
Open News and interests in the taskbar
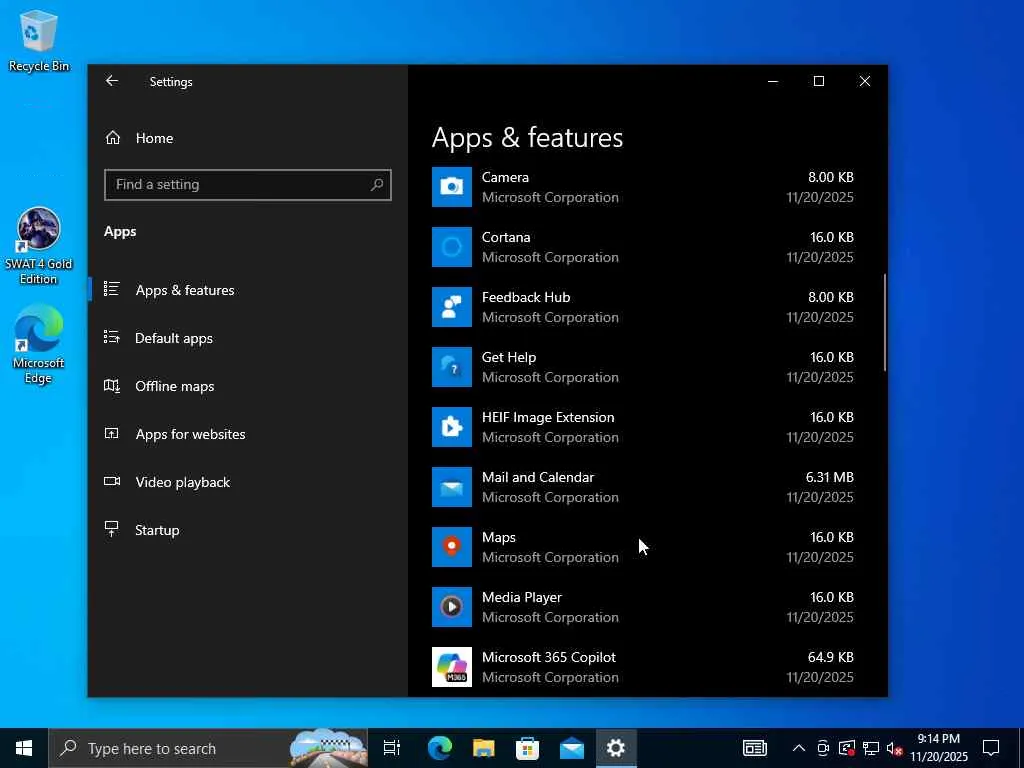(754, 748)
